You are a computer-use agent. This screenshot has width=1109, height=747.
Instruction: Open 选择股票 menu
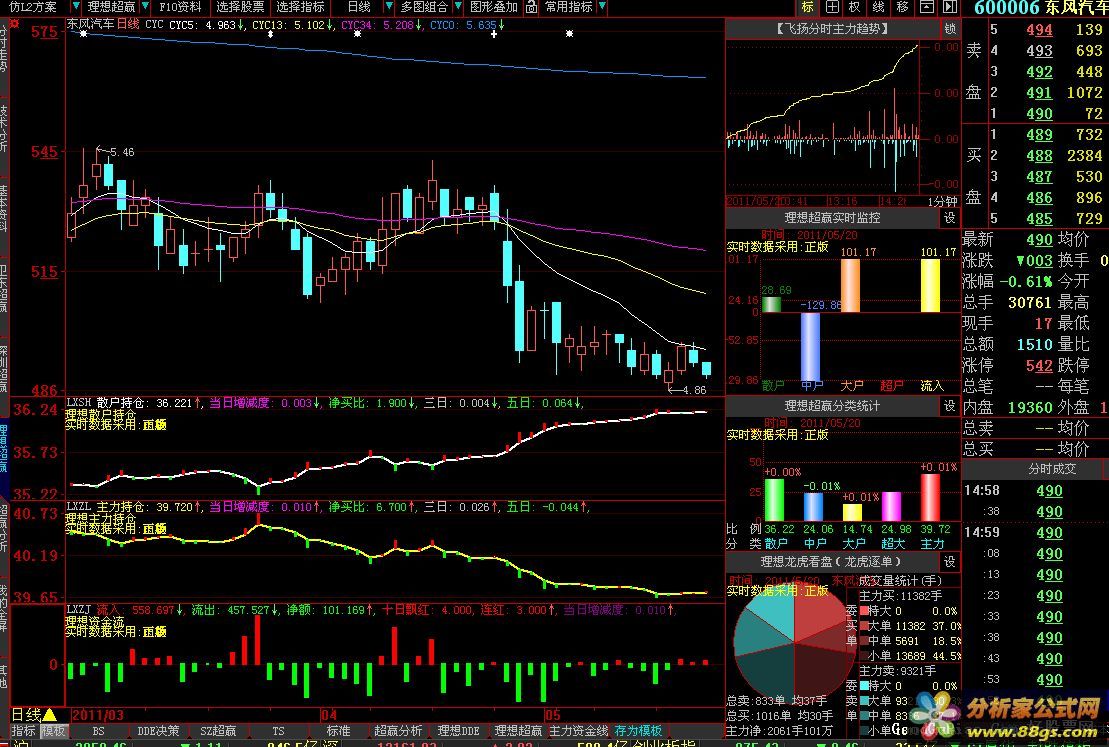pyautogui.click(x=240, y=7)
